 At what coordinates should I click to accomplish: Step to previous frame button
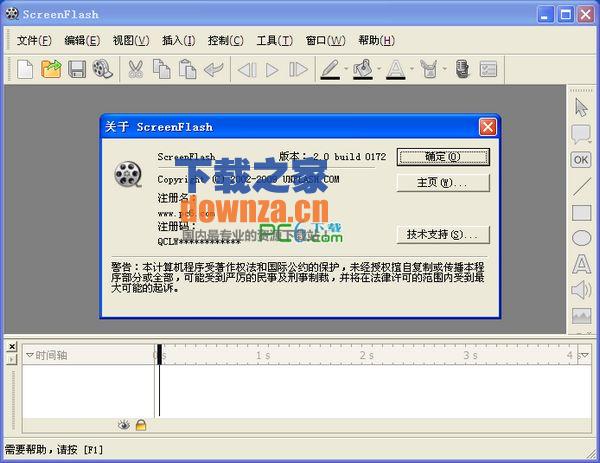[x=247, y=70]
